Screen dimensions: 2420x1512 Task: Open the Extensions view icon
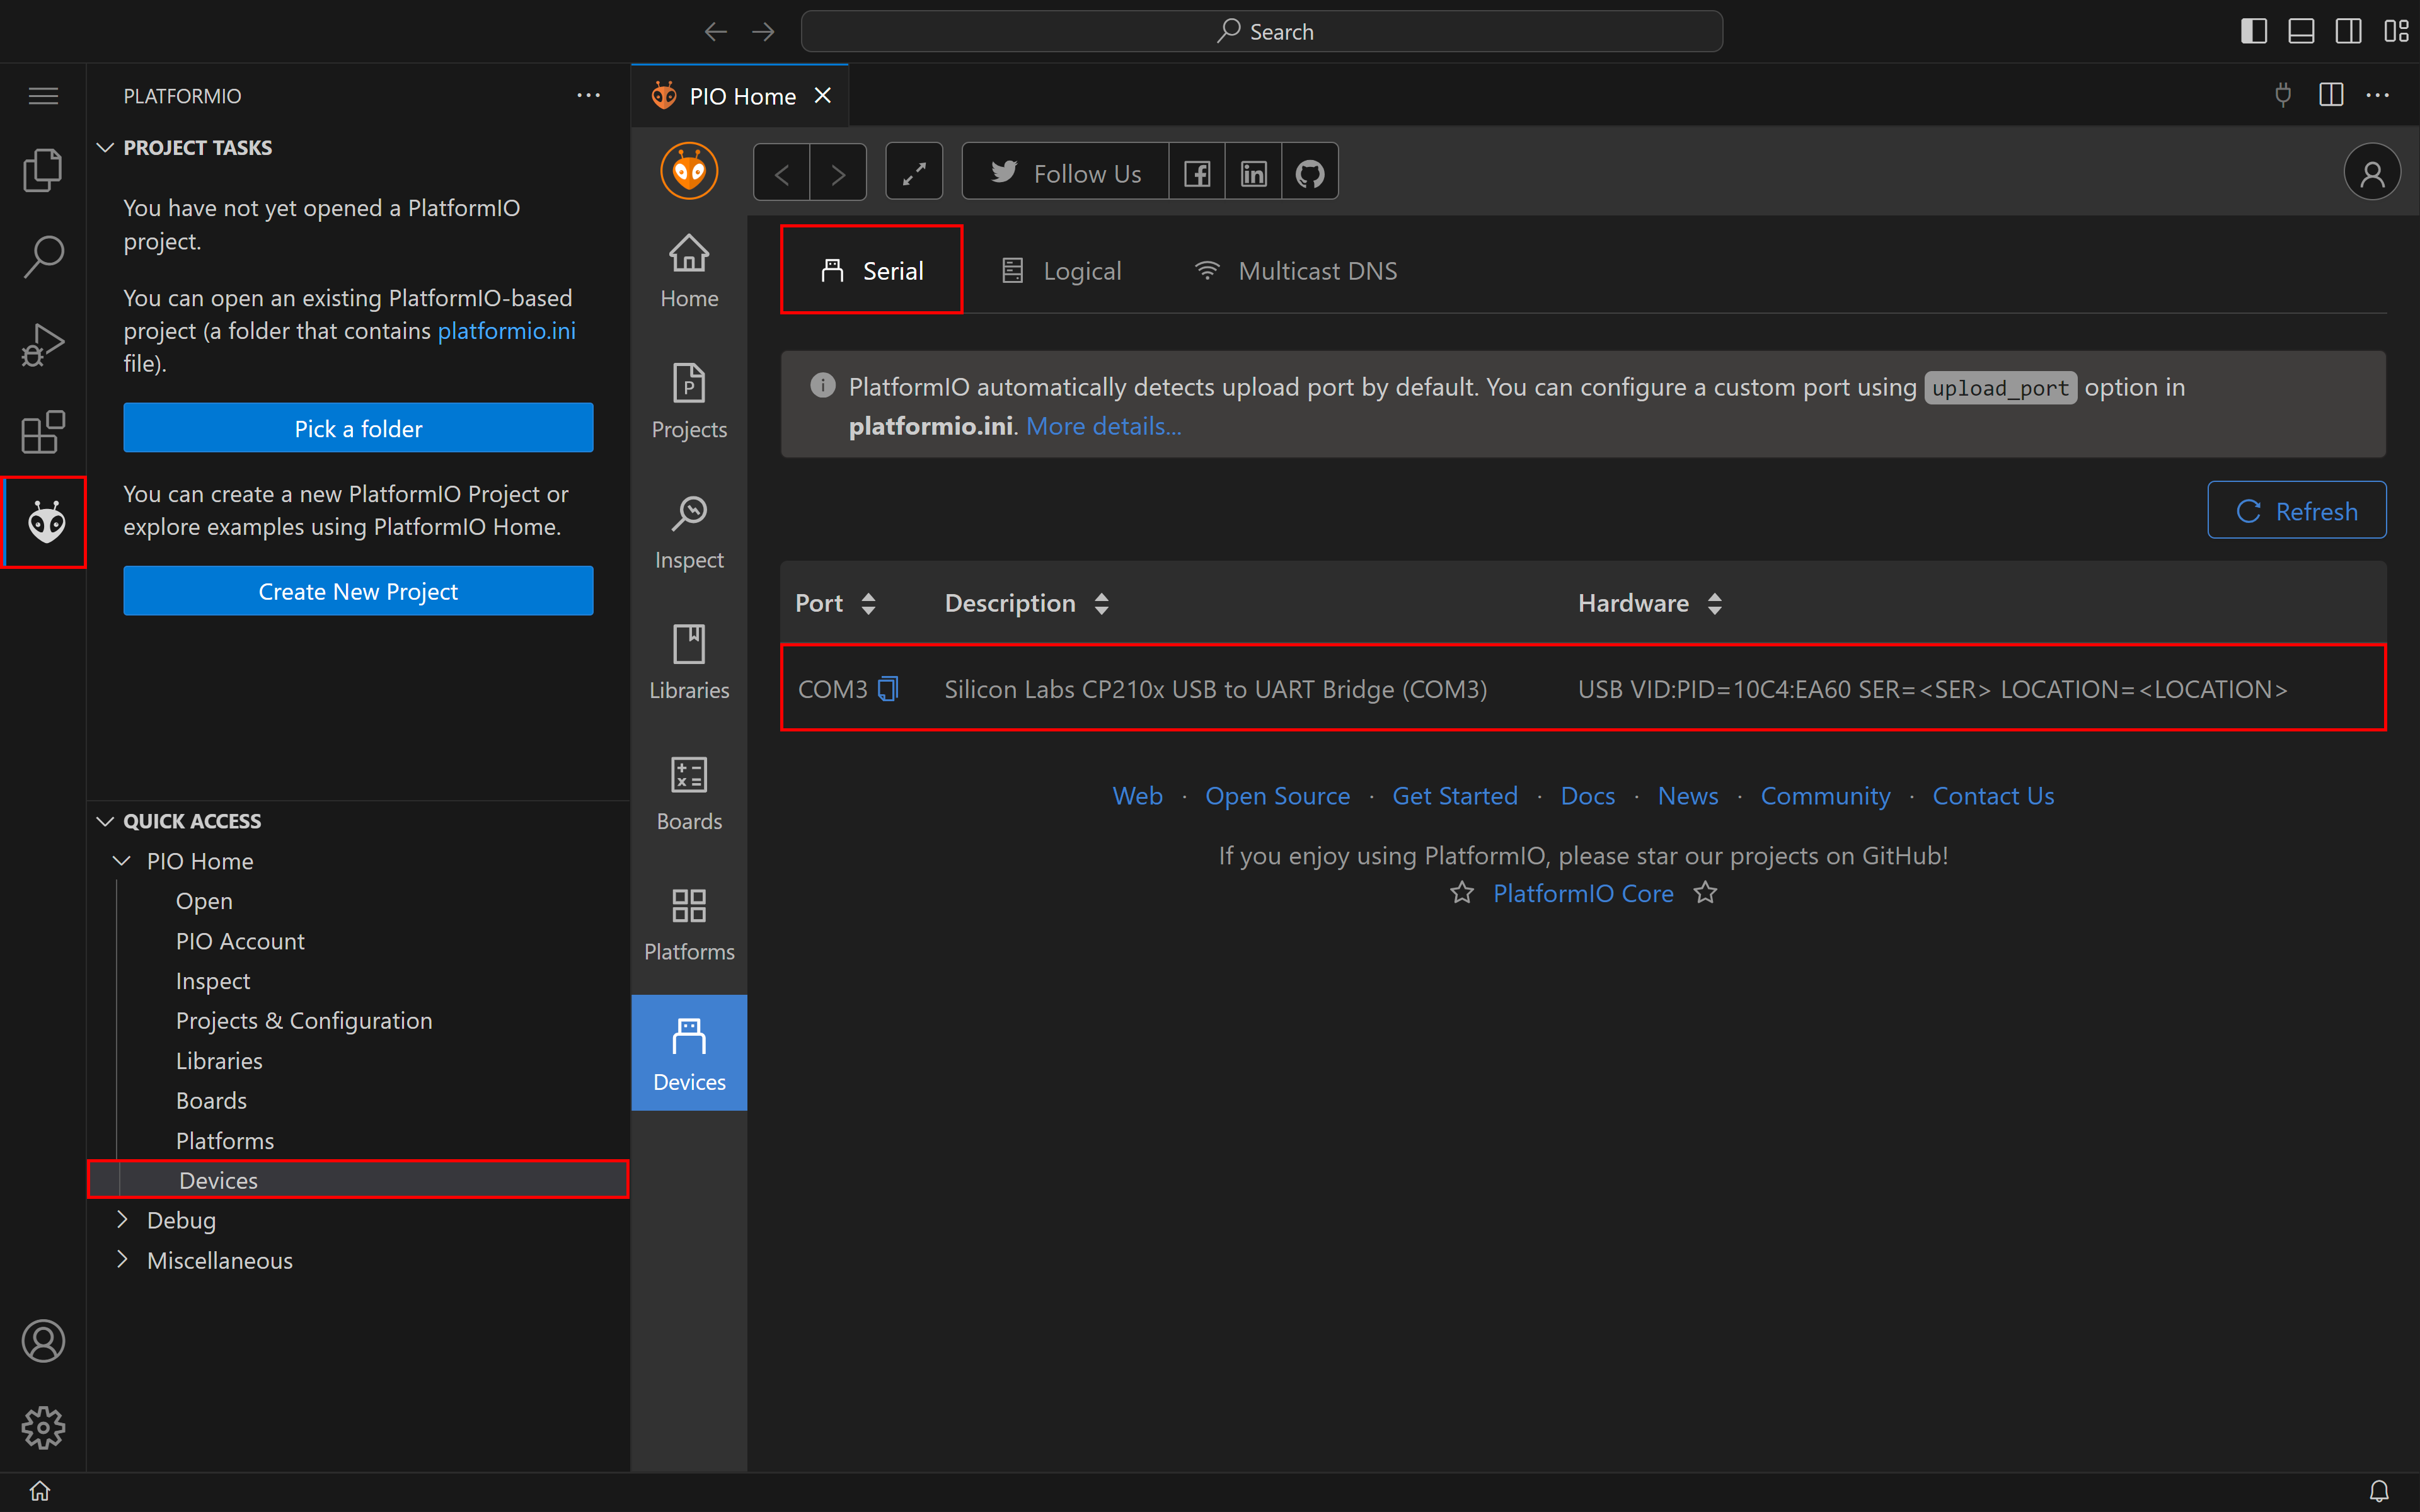[x=43, y=432]
